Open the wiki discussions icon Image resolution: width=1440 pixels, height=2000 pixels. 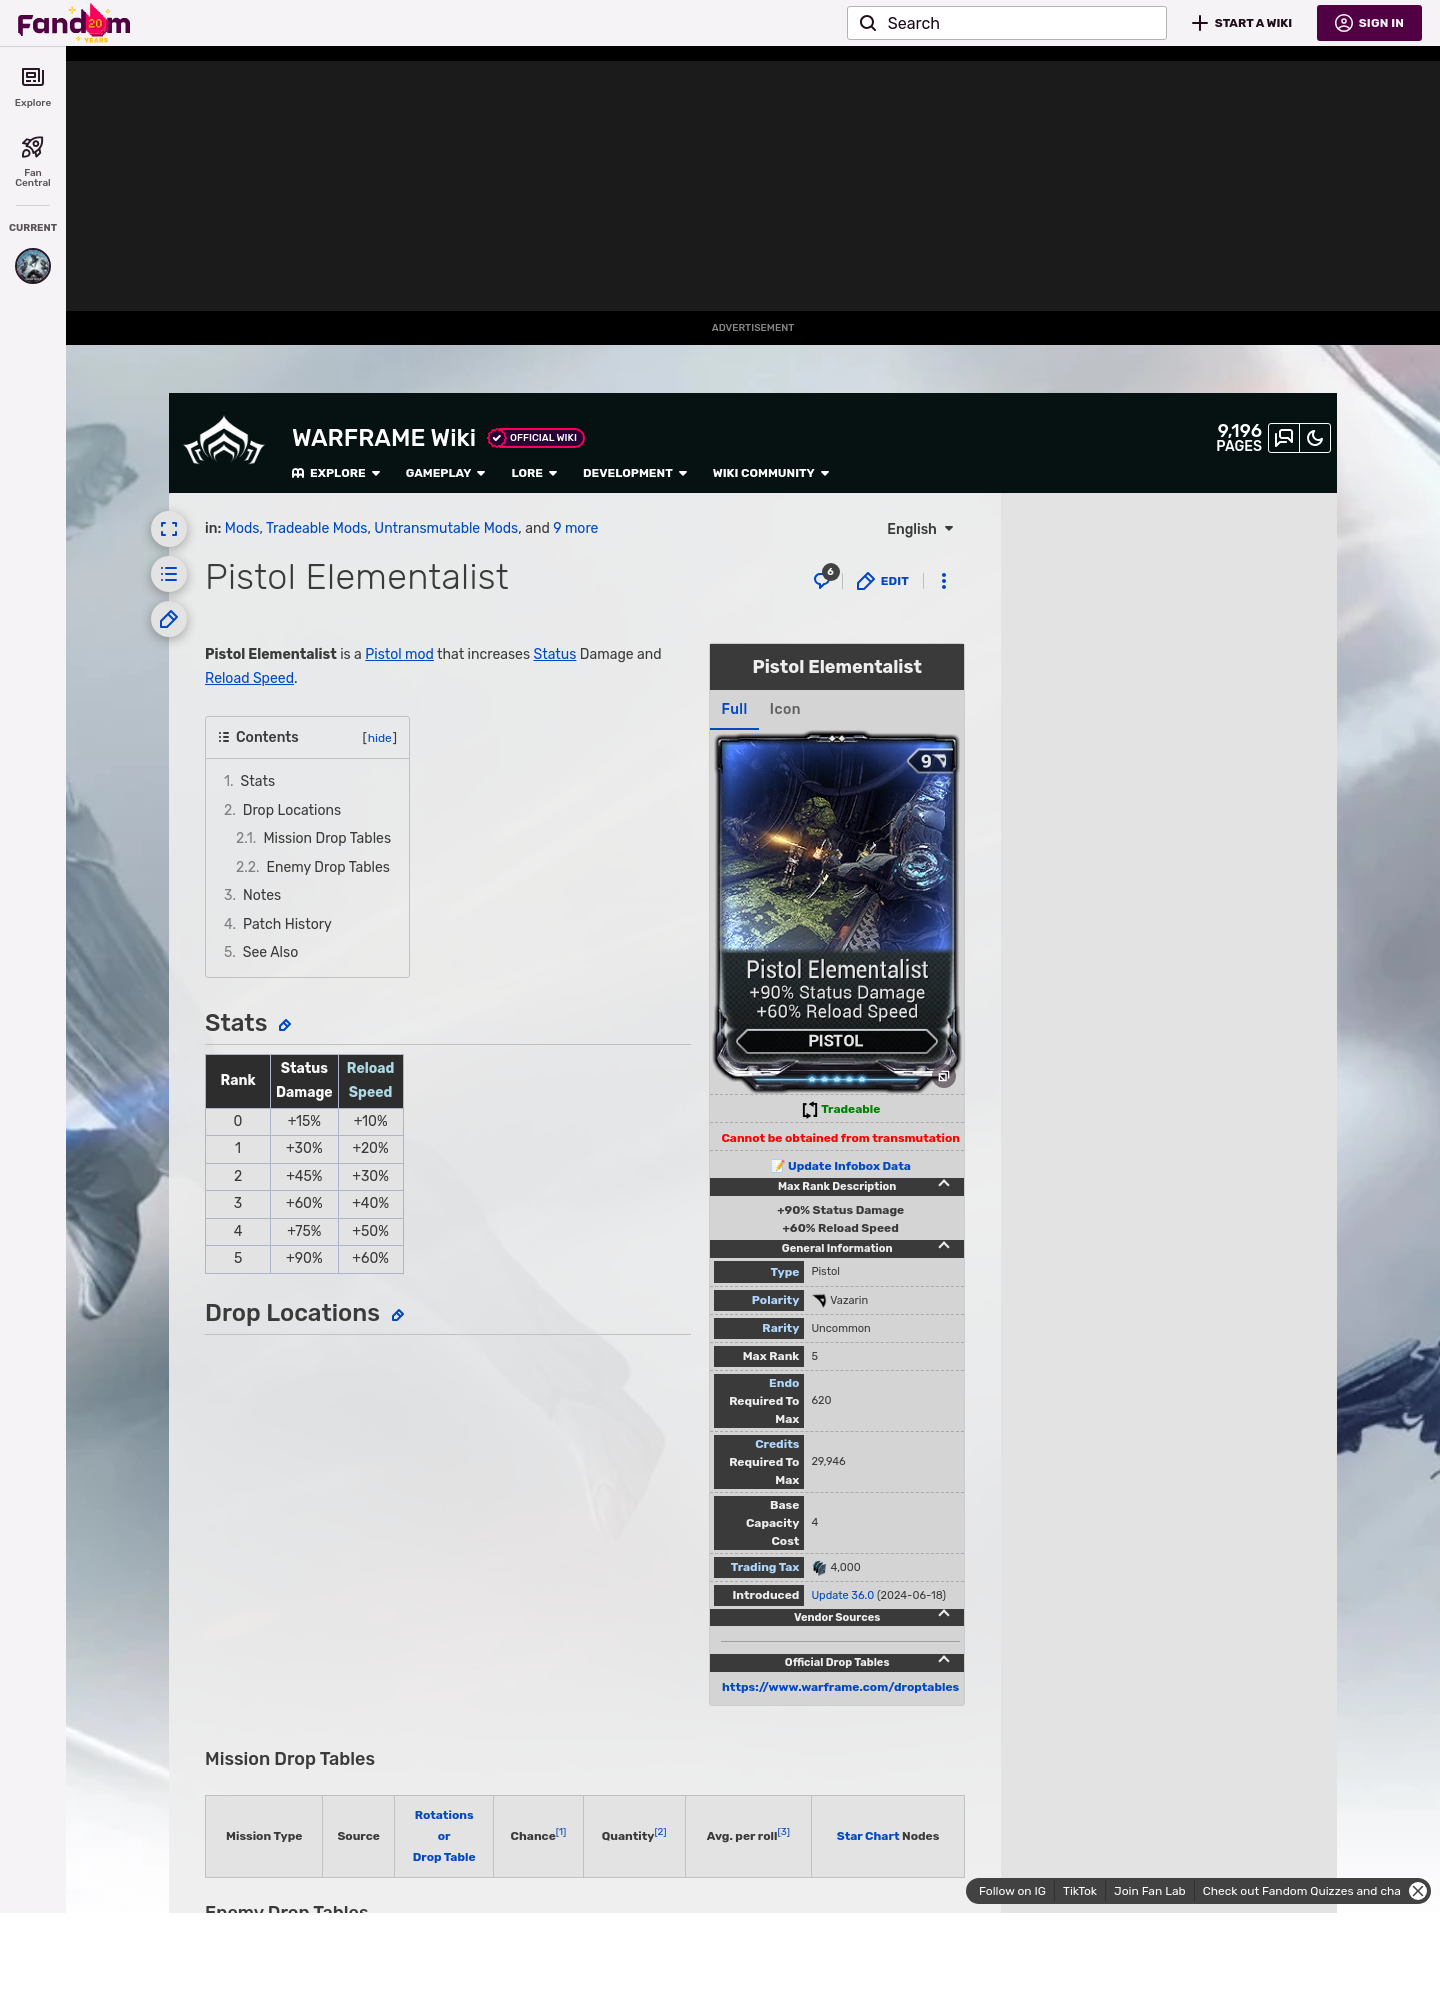pos(1284,438)
